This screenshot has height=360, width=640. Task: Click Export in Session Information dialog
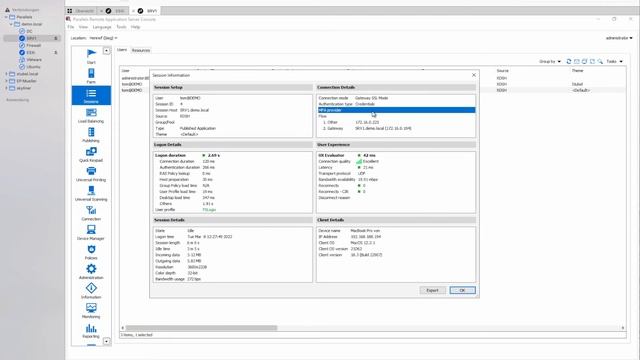(432, 290)
